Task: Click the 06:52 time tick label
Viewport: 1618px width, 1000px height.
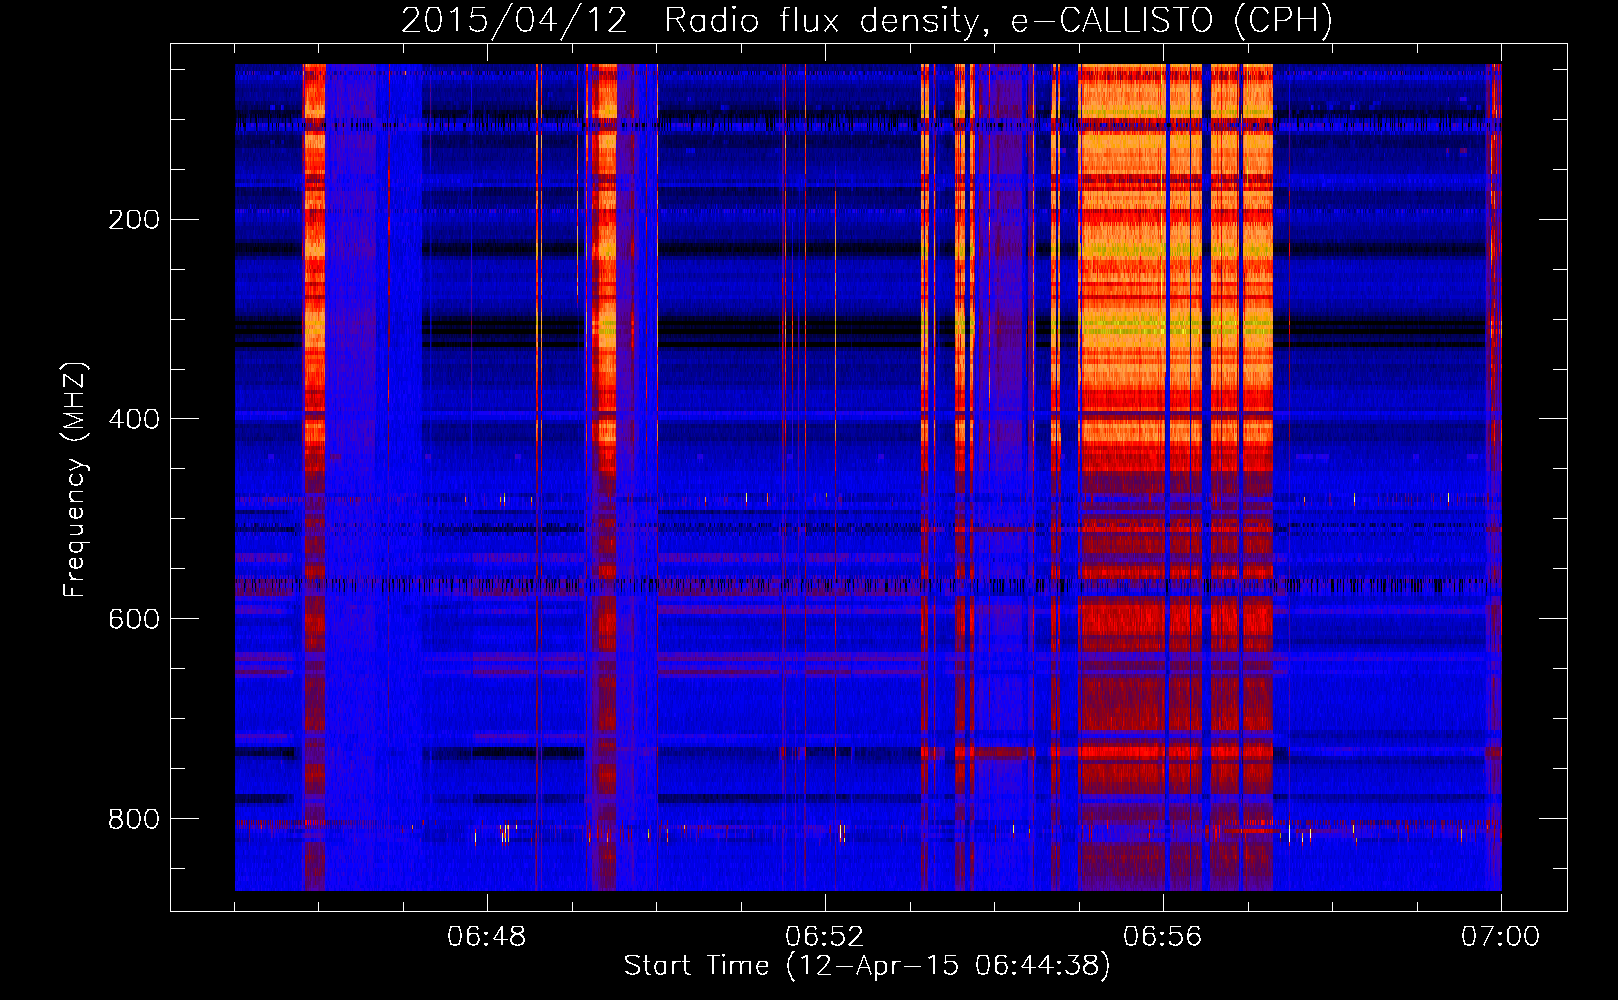Action: pos(825,937)
